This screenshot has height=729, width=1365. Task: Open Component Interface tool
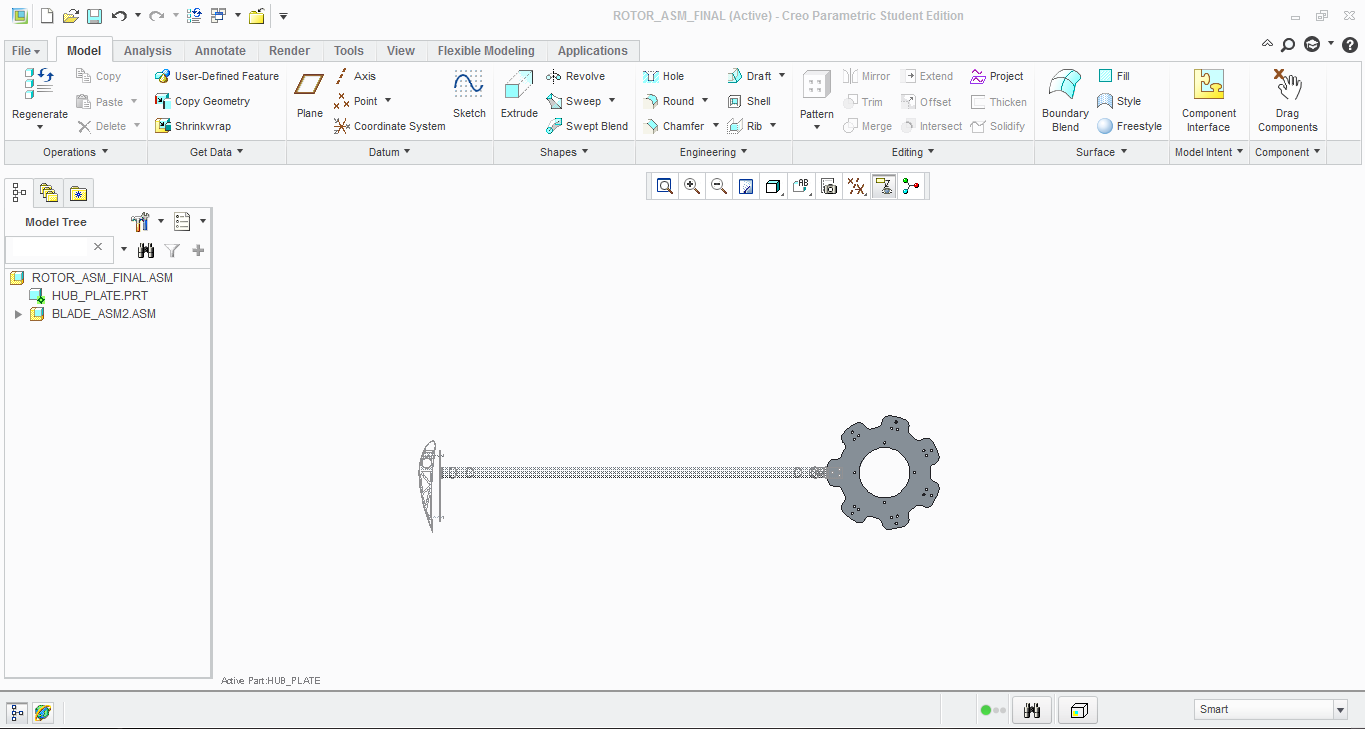(x=1209, y=100)
